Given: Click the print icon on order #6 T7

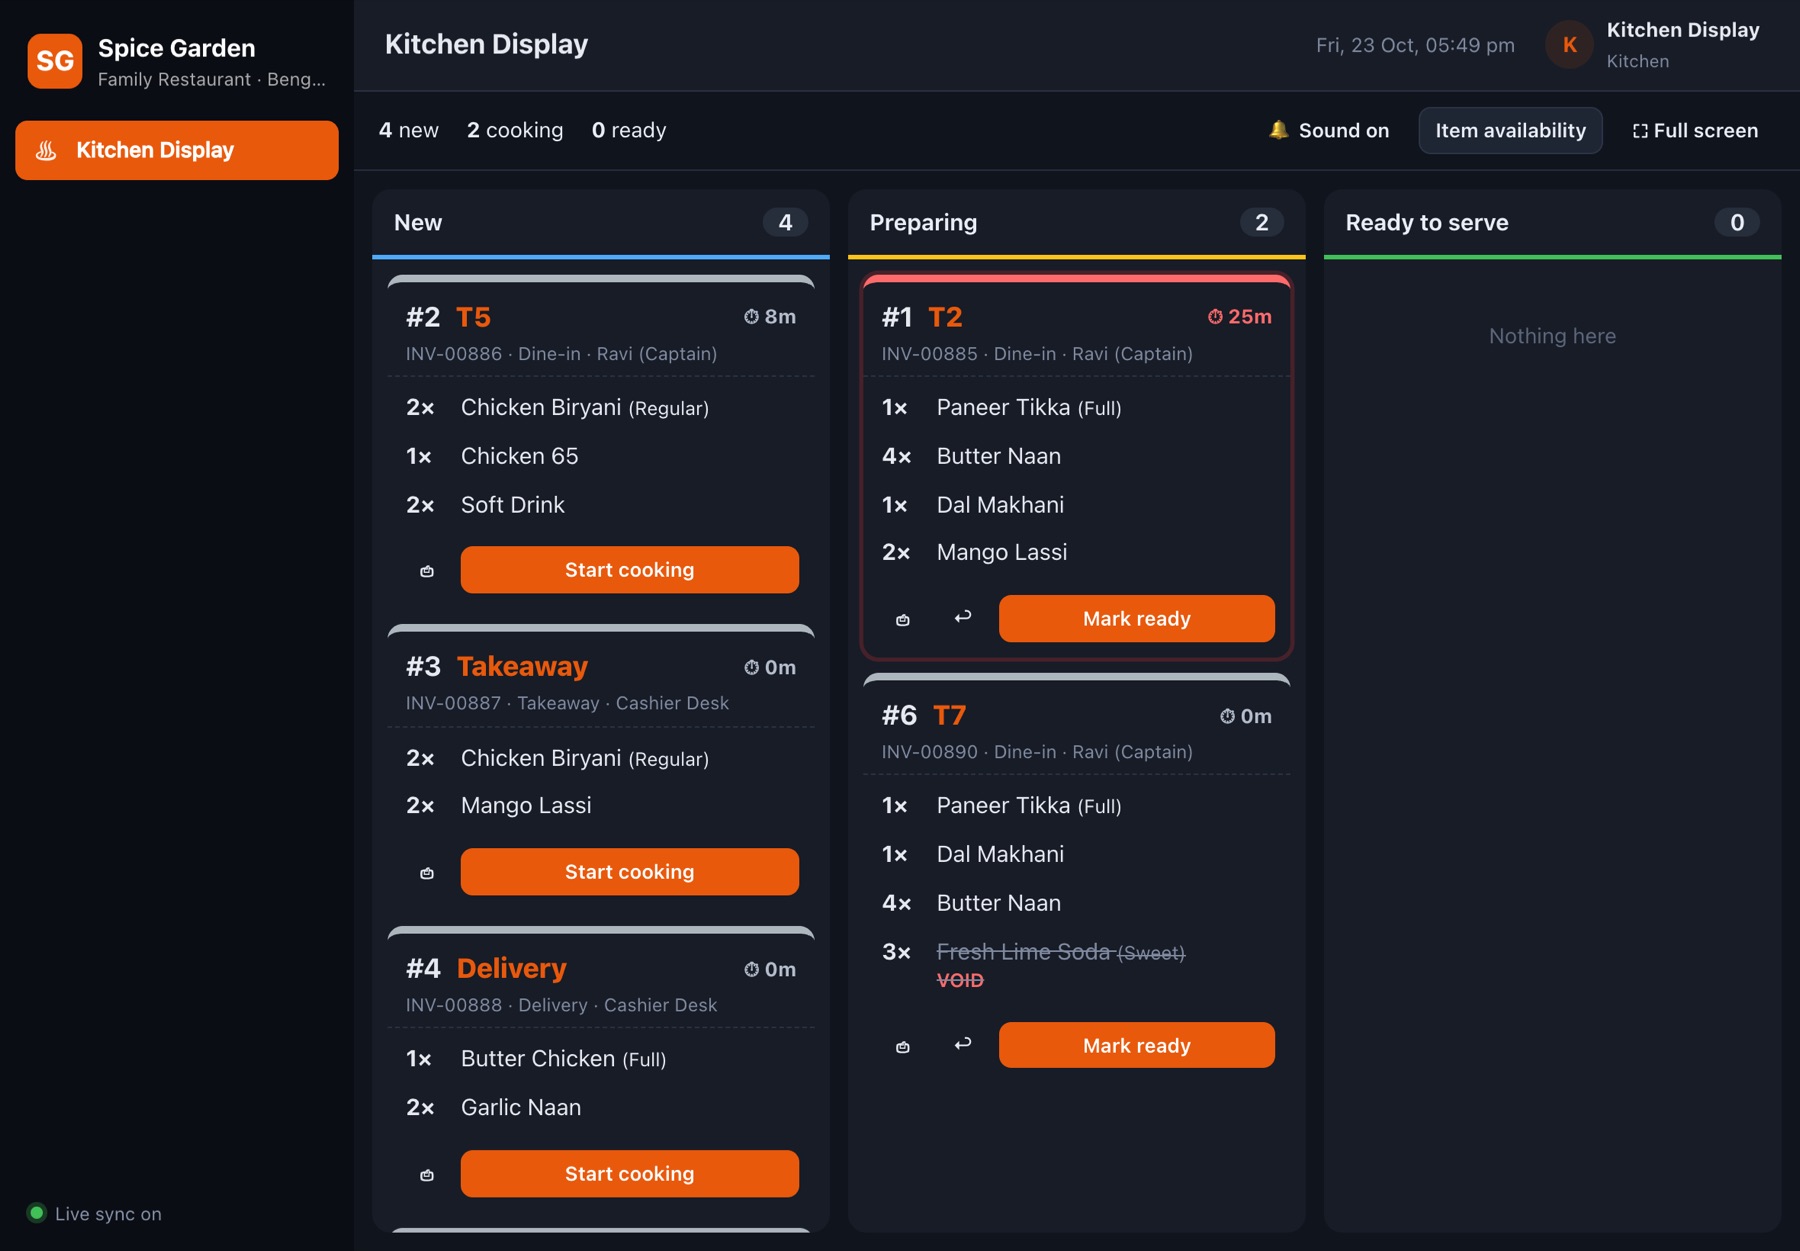Looking at the screenshot, I should point(903,1047).
